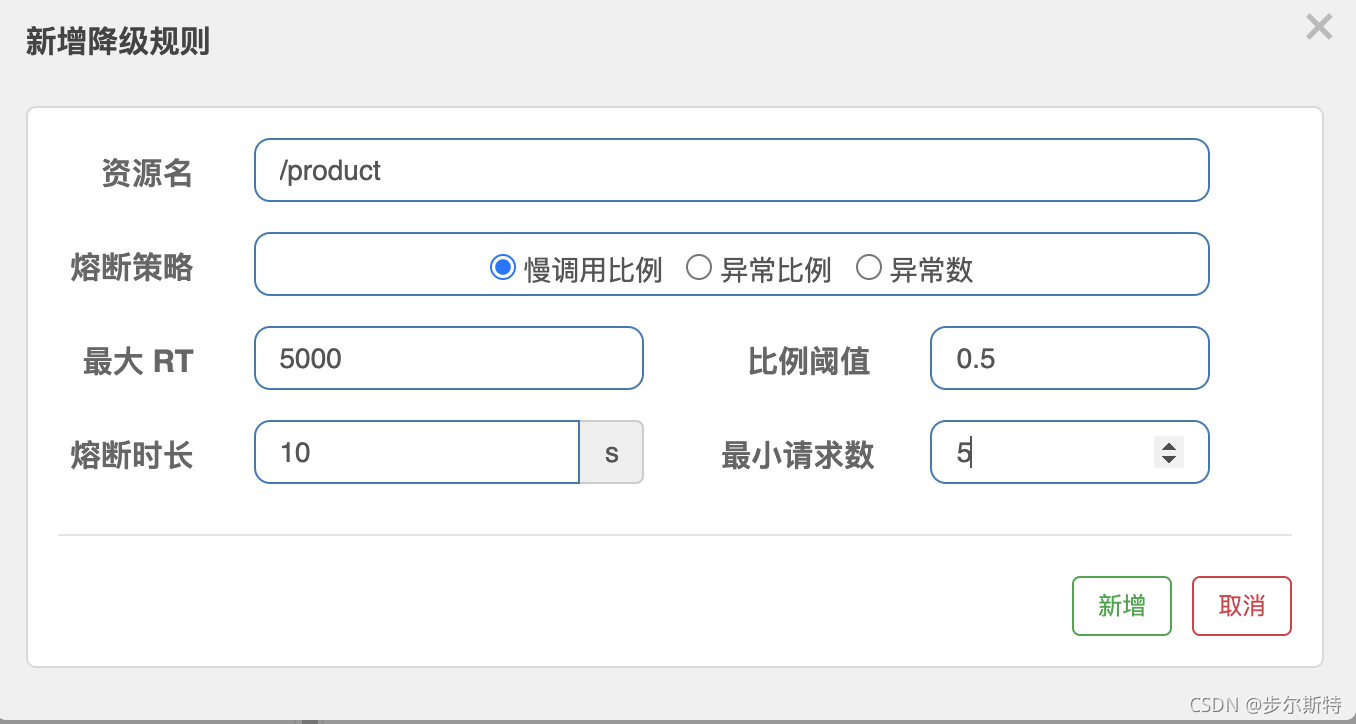Image resolution: width=1356 pixels, height=724 pixels.
Task: Increase 最小请求数 with the up arrow
Action: (x=1168, y=446)
